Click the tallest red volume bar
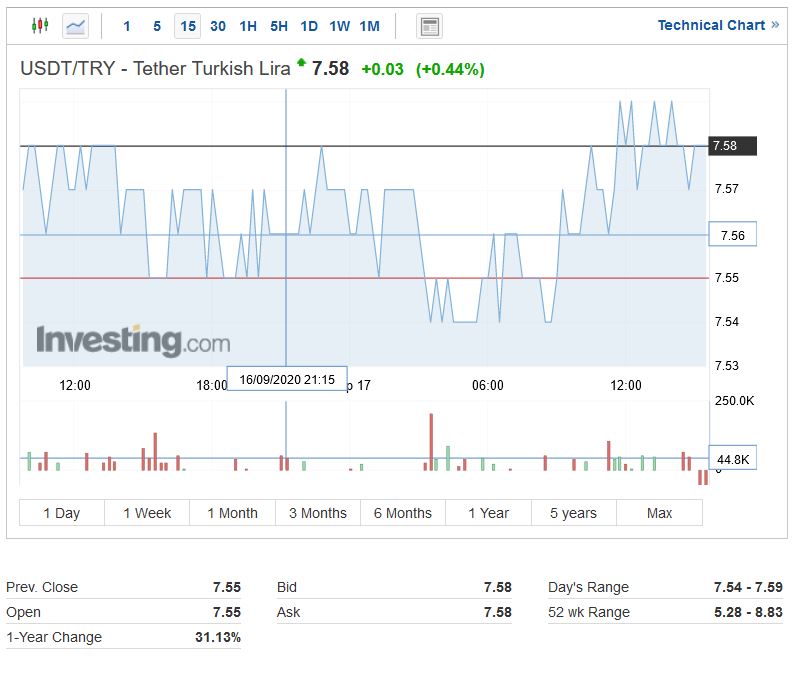This screenshot has height=675, width=795. tap(431, 442)
